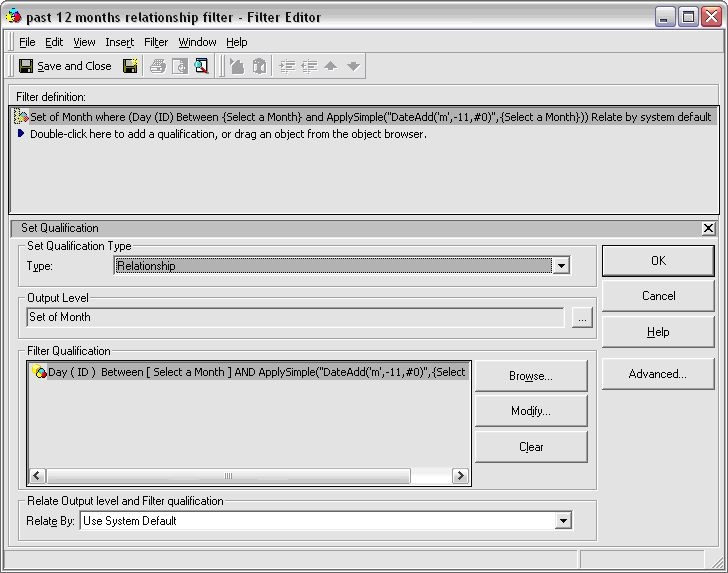This screenshot has width=728, height=573.
Task: Click the Day (ID) qualification icon
Action: click(39, 371)
